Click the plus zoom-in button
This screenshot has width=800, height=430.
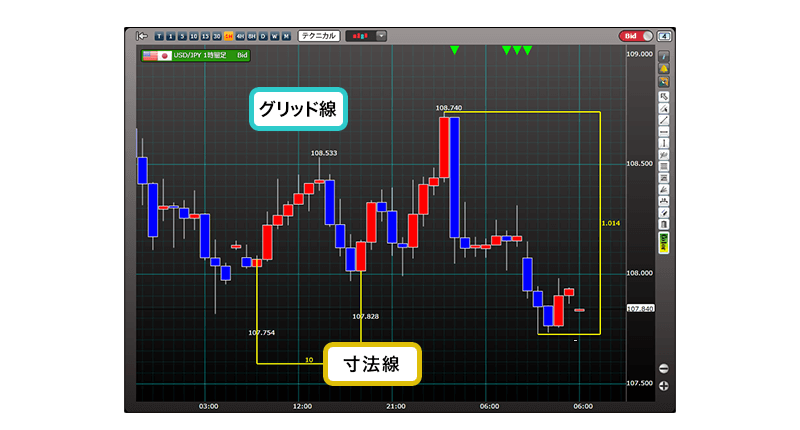(664, 386)
